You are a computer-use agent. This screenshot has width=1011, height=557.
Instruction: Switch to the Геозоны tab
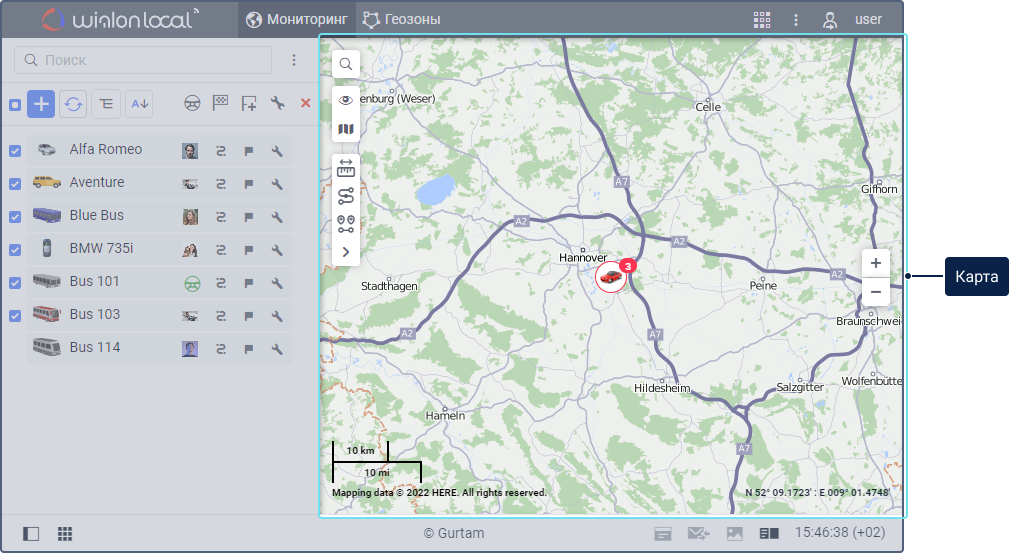tap(401, 19)
